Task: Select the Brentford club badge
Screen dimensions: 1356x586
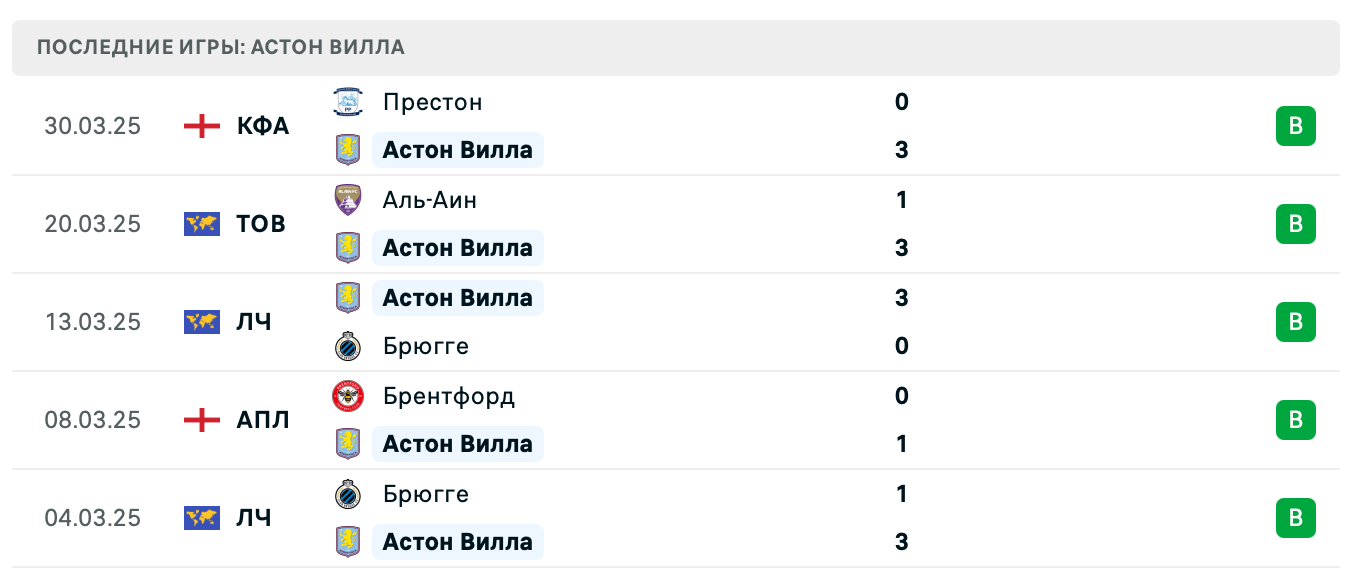Action: [347, 396]
